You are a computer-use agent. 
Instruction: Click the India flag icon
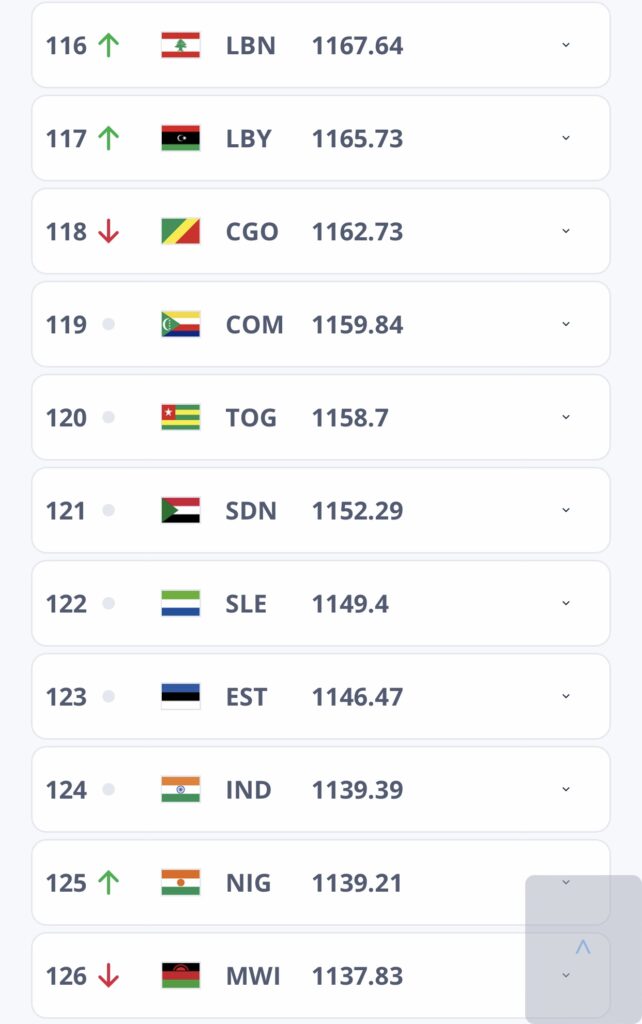pos(180,790)
